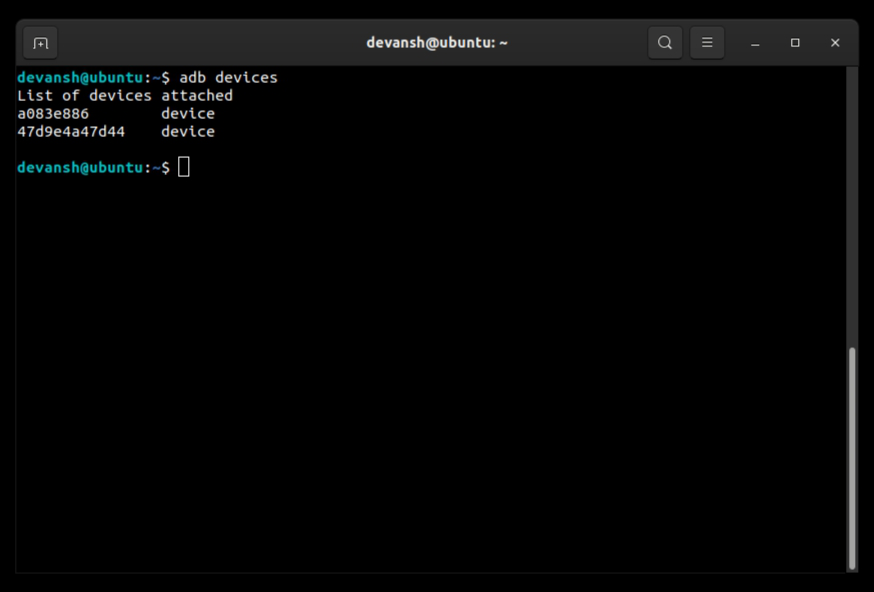Click the block cursor at the prompt
Image resolution: width=874 pixels, height=592 pixels.
184,167
